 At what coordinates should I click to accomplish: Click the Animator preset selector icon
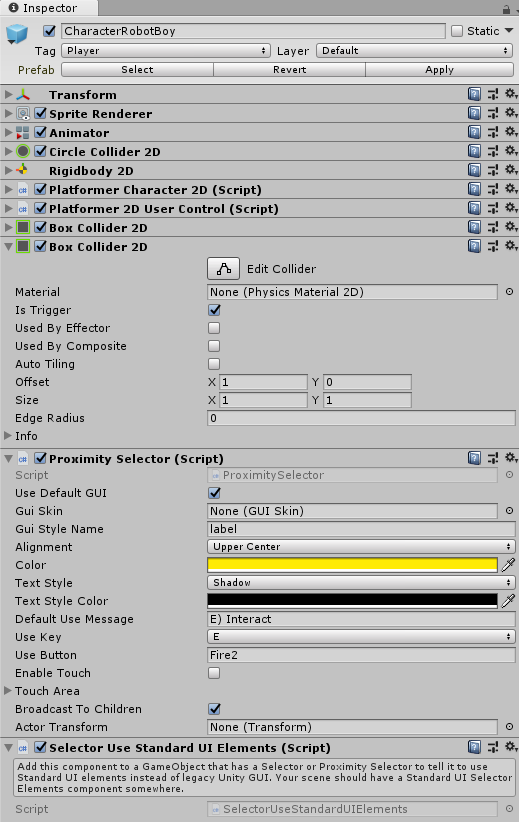(493, 132)
